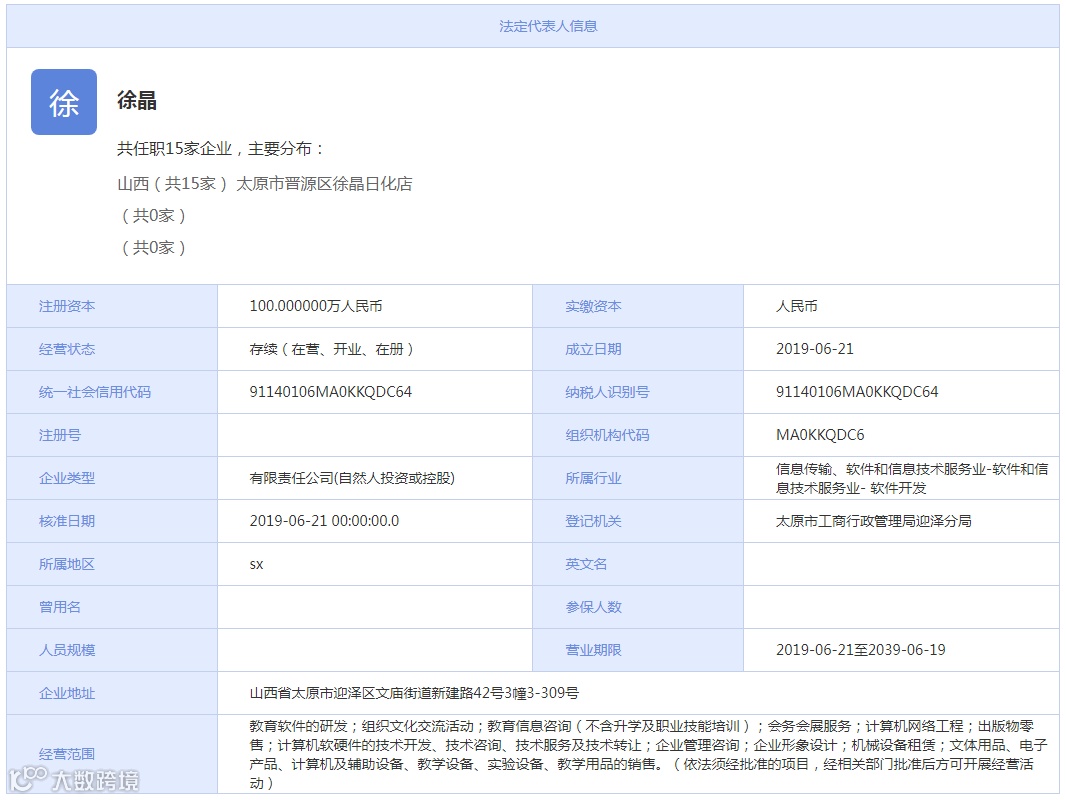Select the 注册号 label
The height and width of the screenshot is (800, 1066).
(60, 434)
